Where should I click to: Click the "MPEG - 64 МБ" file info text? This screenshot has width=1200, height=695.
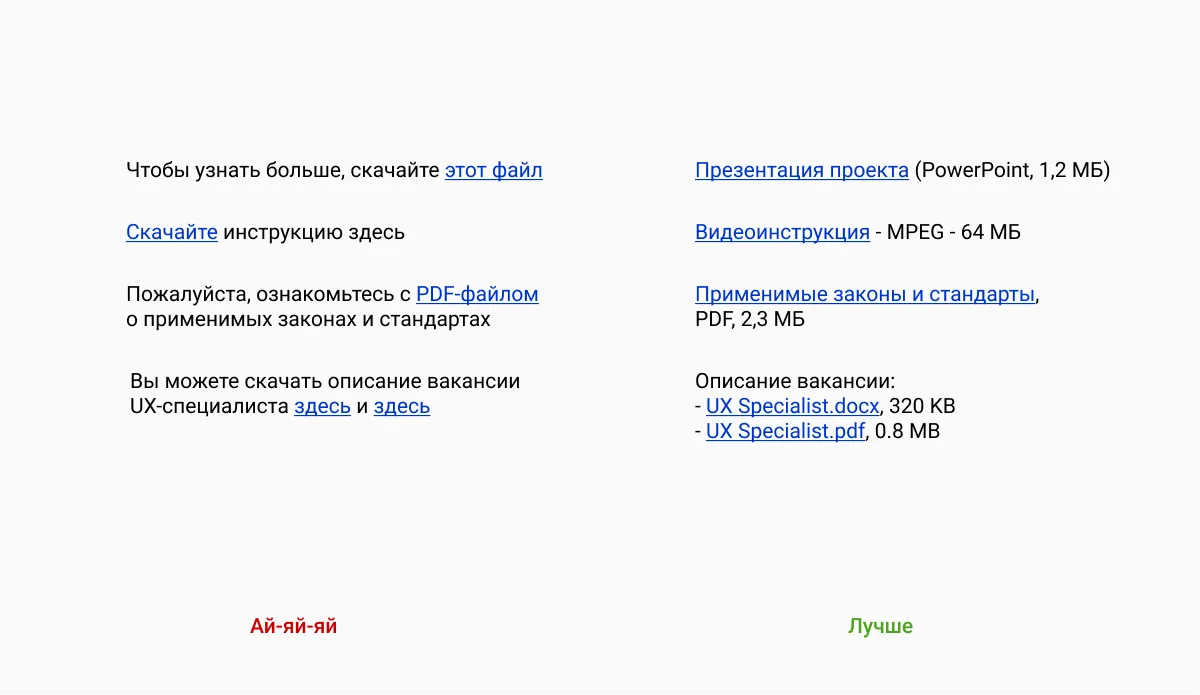954,232
